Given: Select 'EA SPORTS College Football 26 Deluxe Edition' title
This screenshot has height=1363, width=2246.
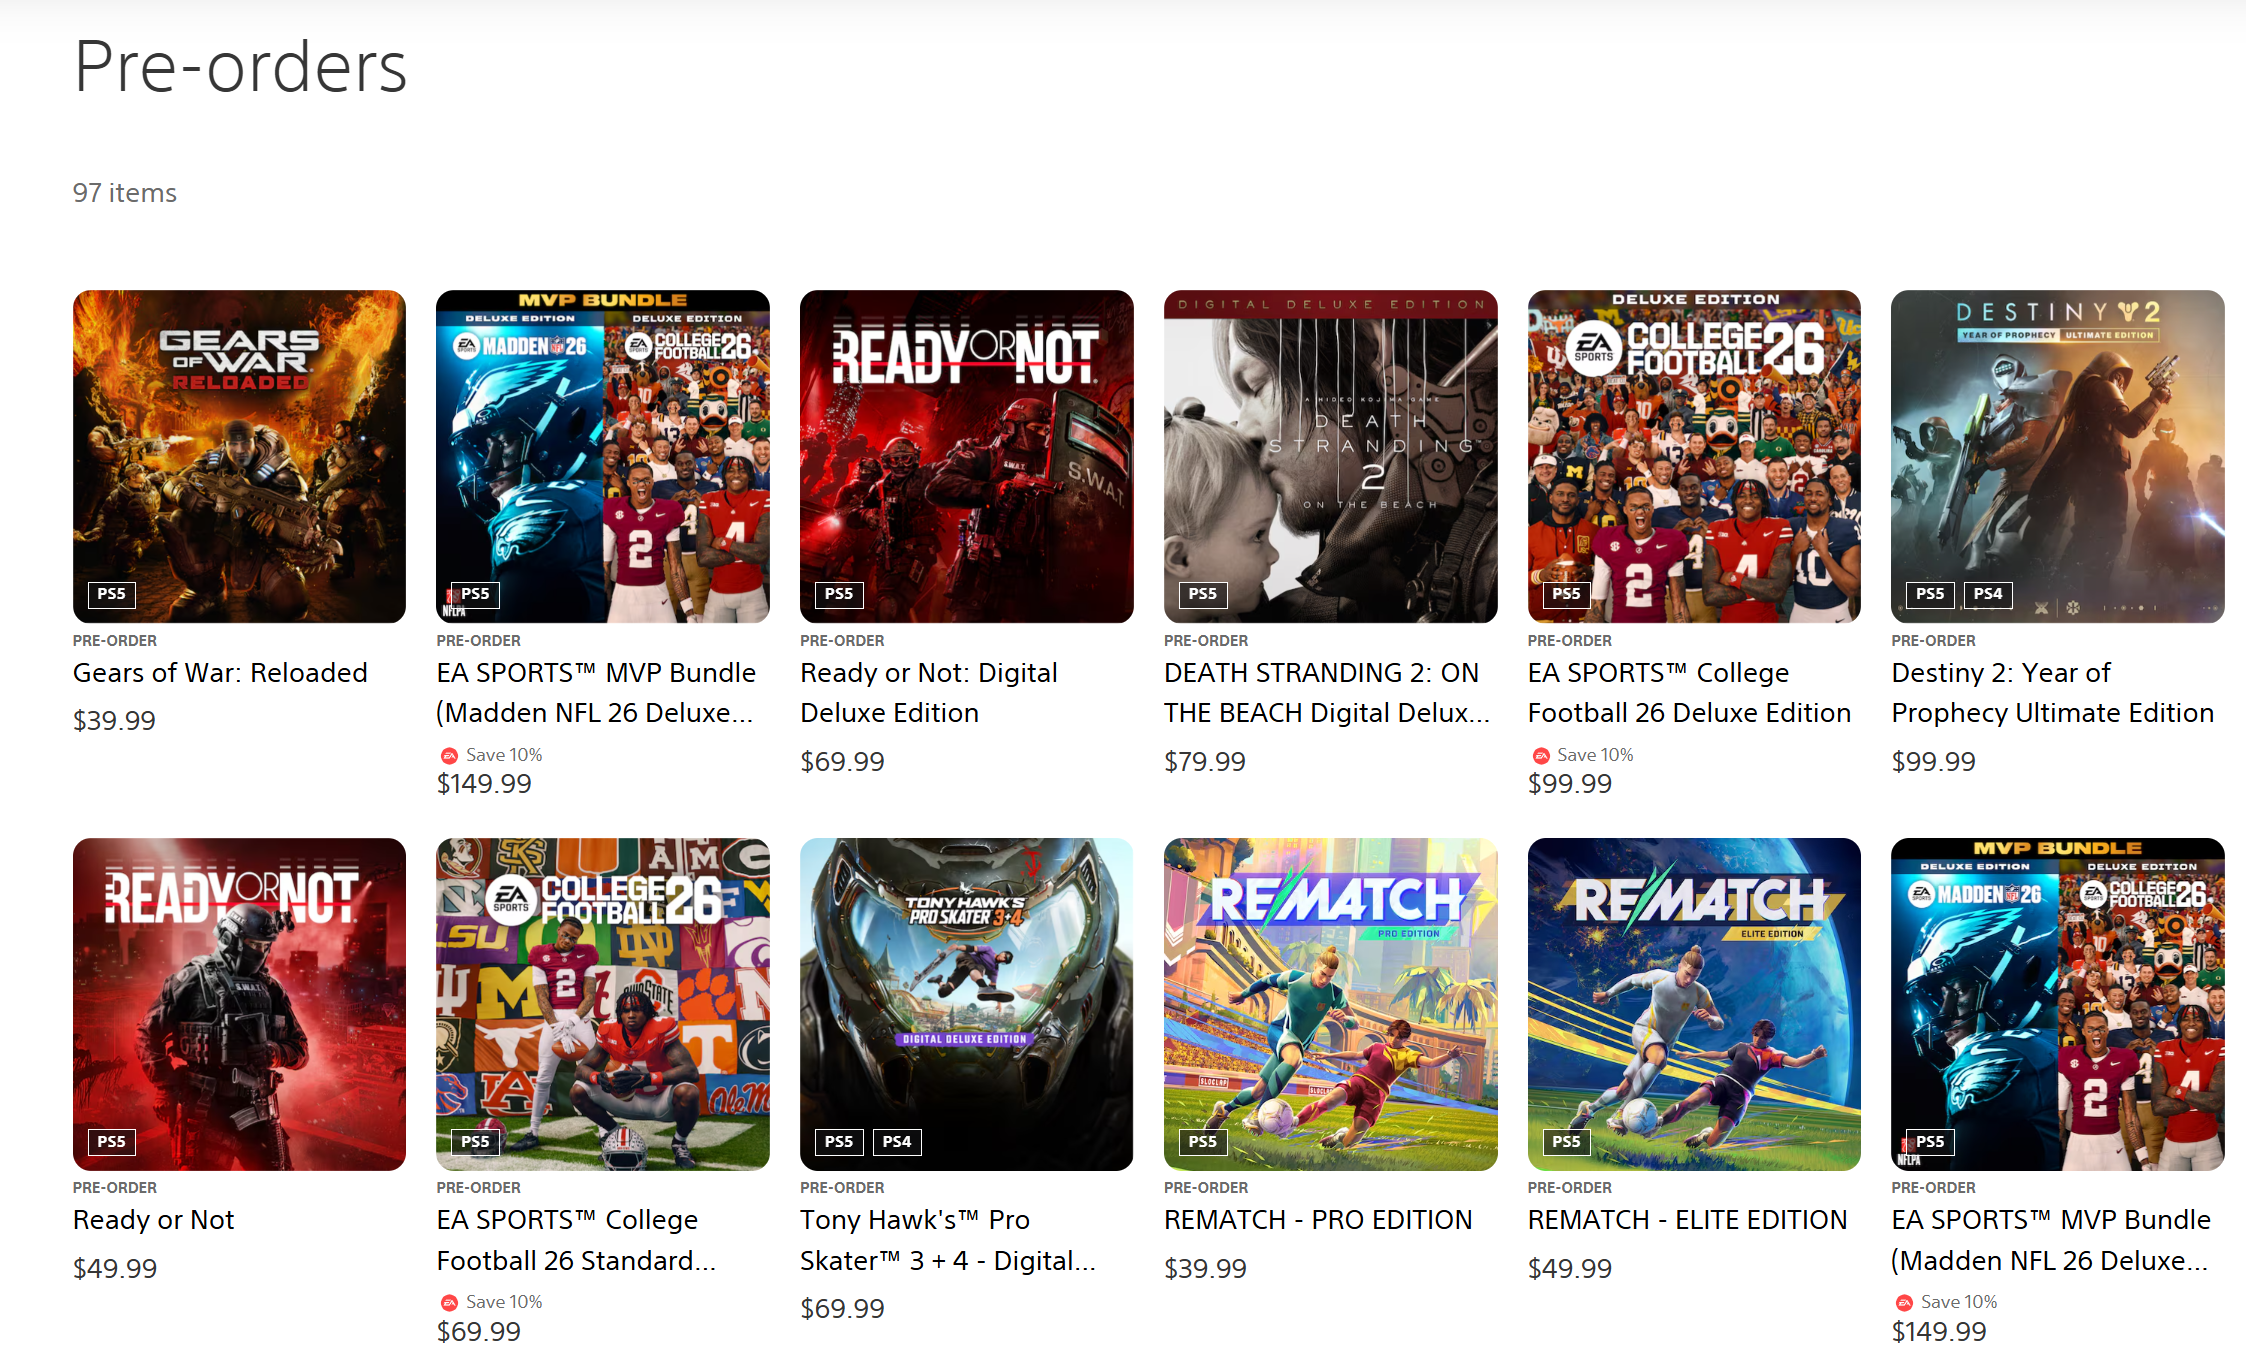Looking at the screenshot, I should [1690, 693].
